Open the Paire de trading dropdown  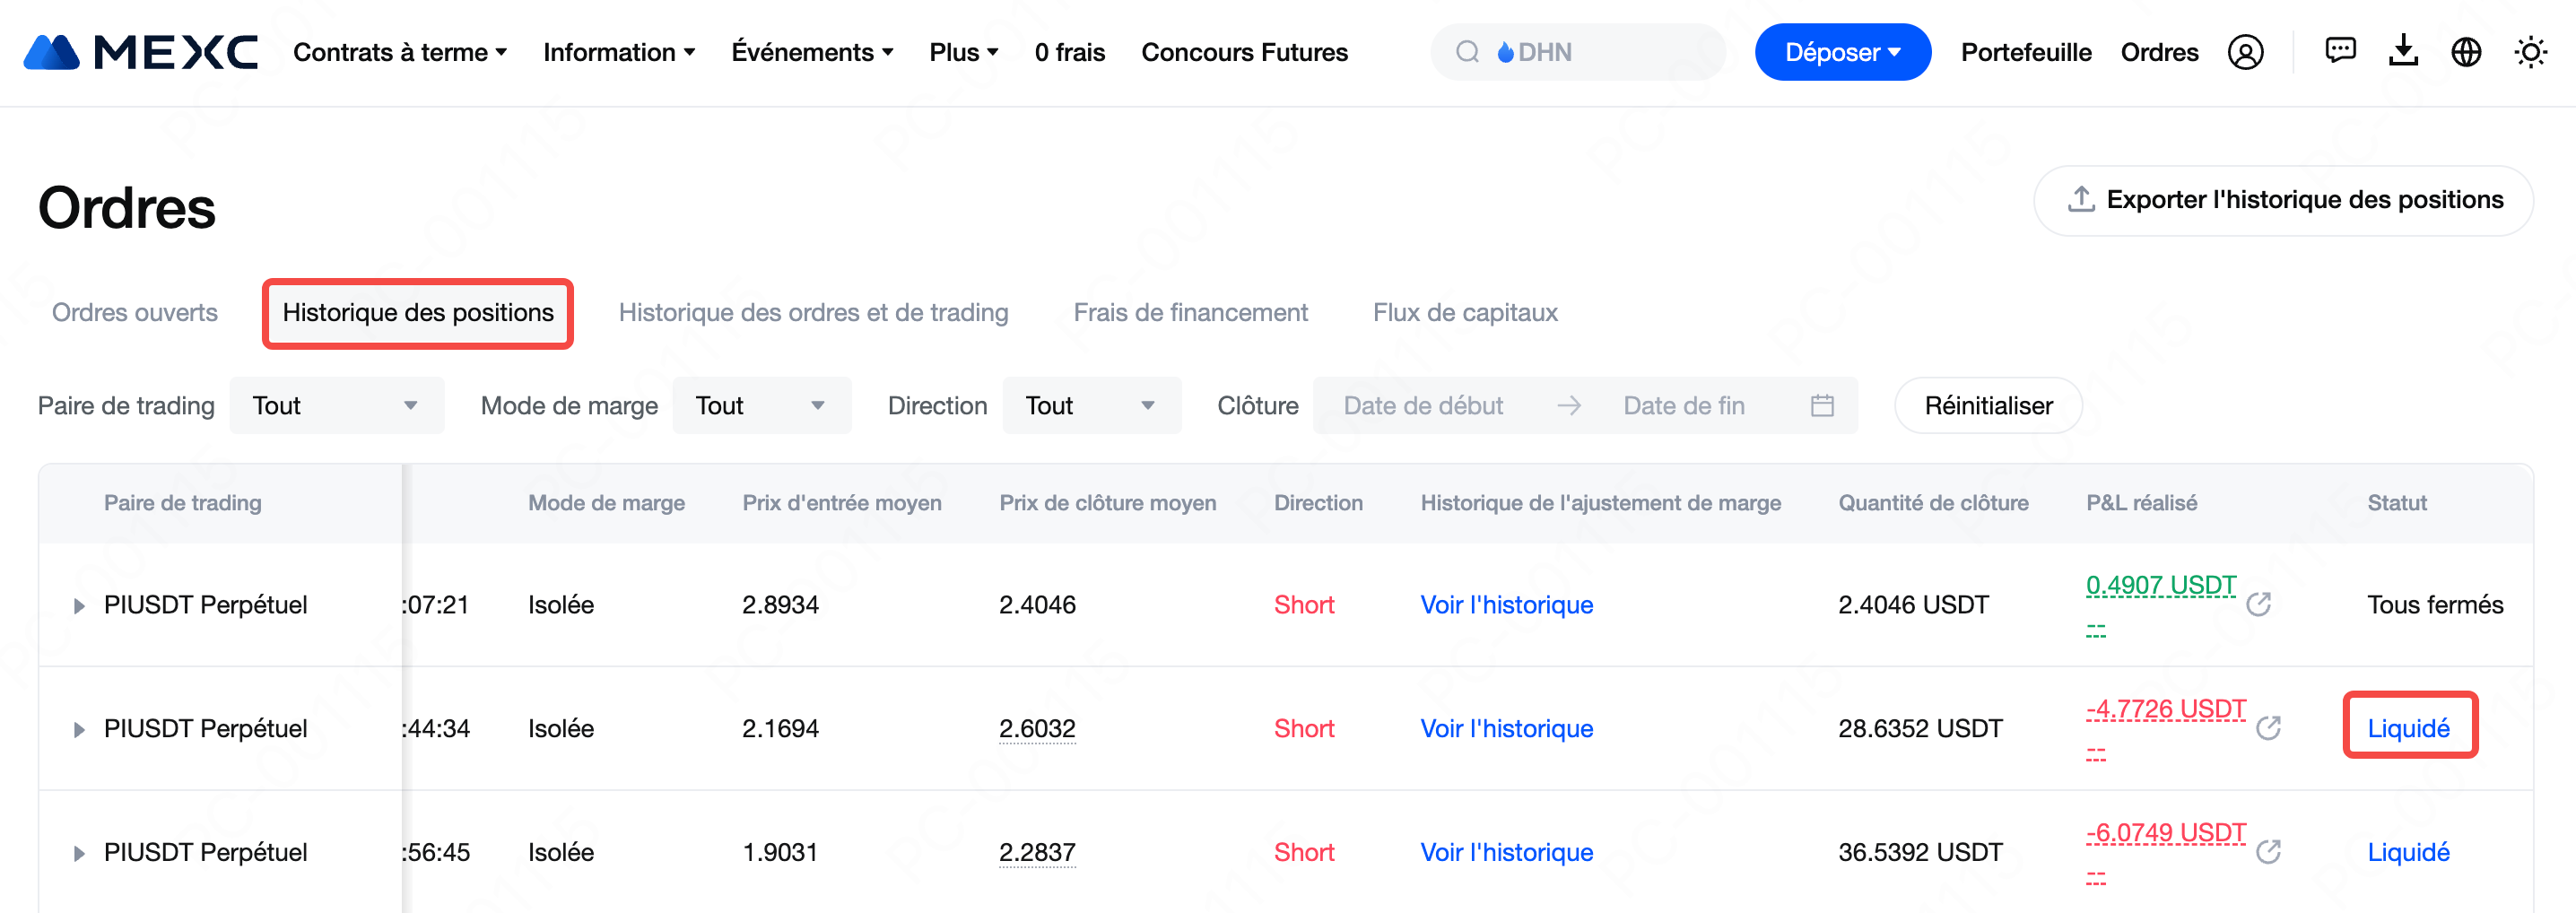point(336,406)
